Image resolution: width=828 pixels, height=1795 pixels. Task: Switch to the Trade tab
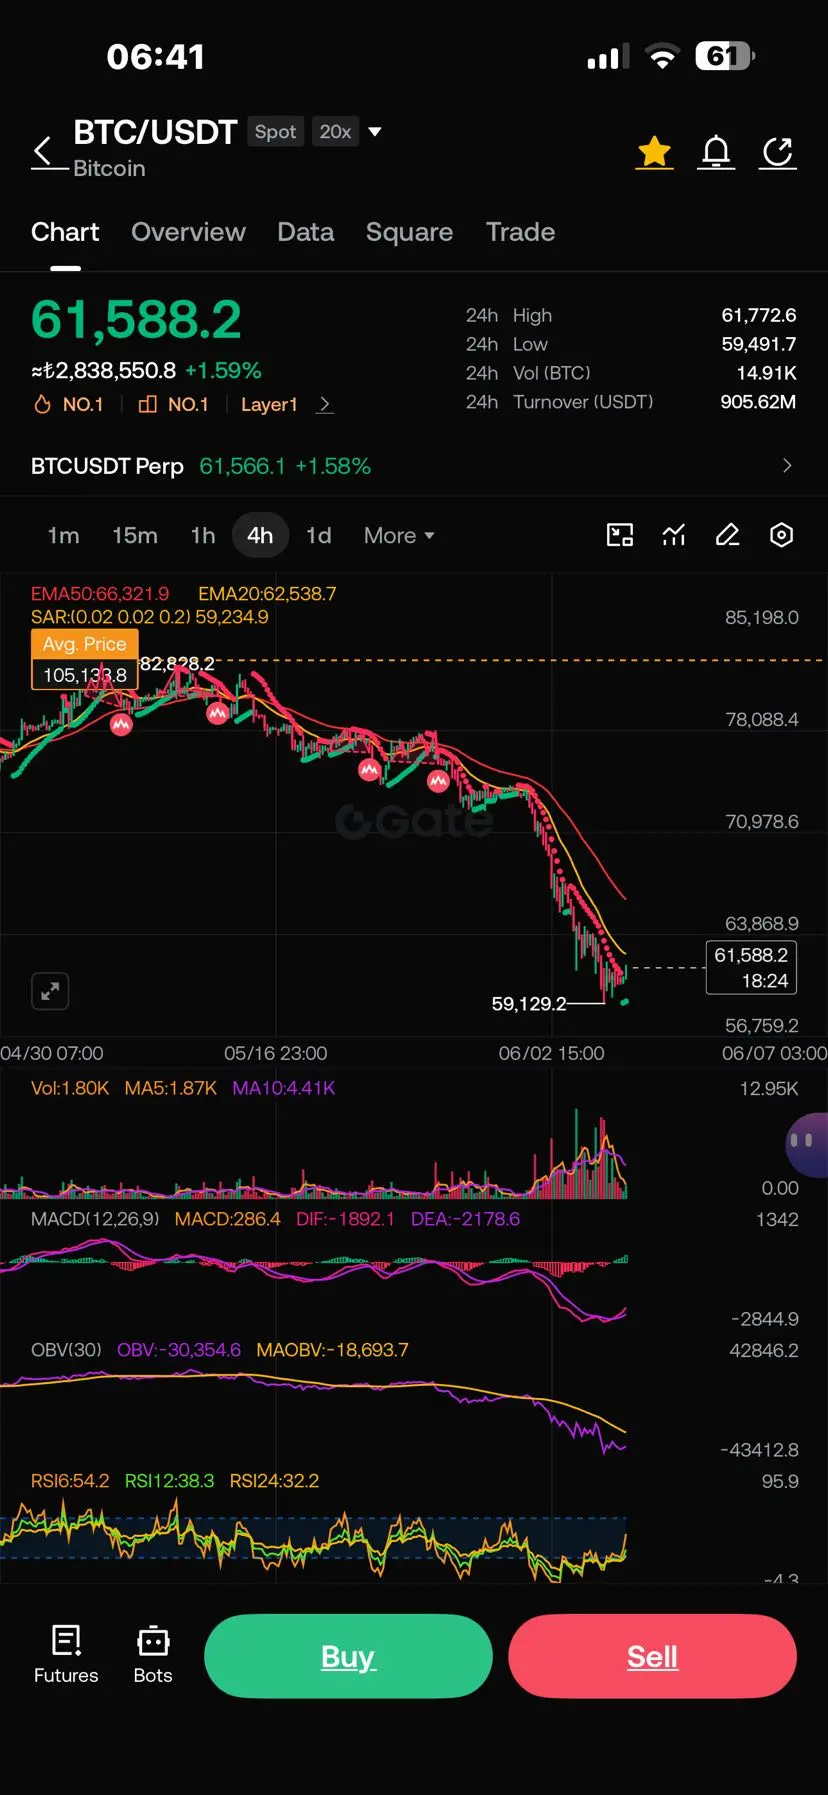click(520, 232)
